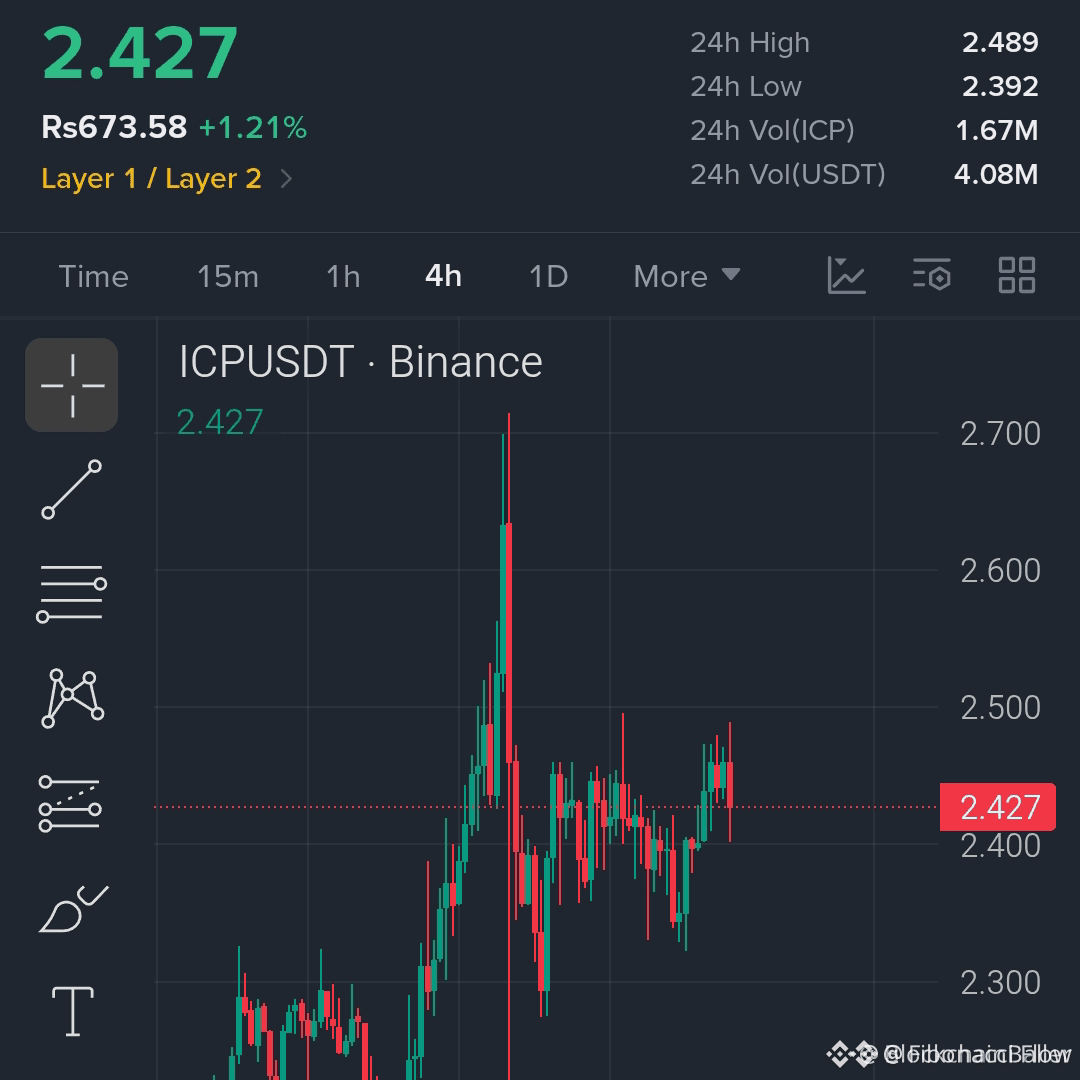Viewport: 1080px width, 1080px height.
Task: Click the green 2.427 under chart title
Action: [220, 422]
